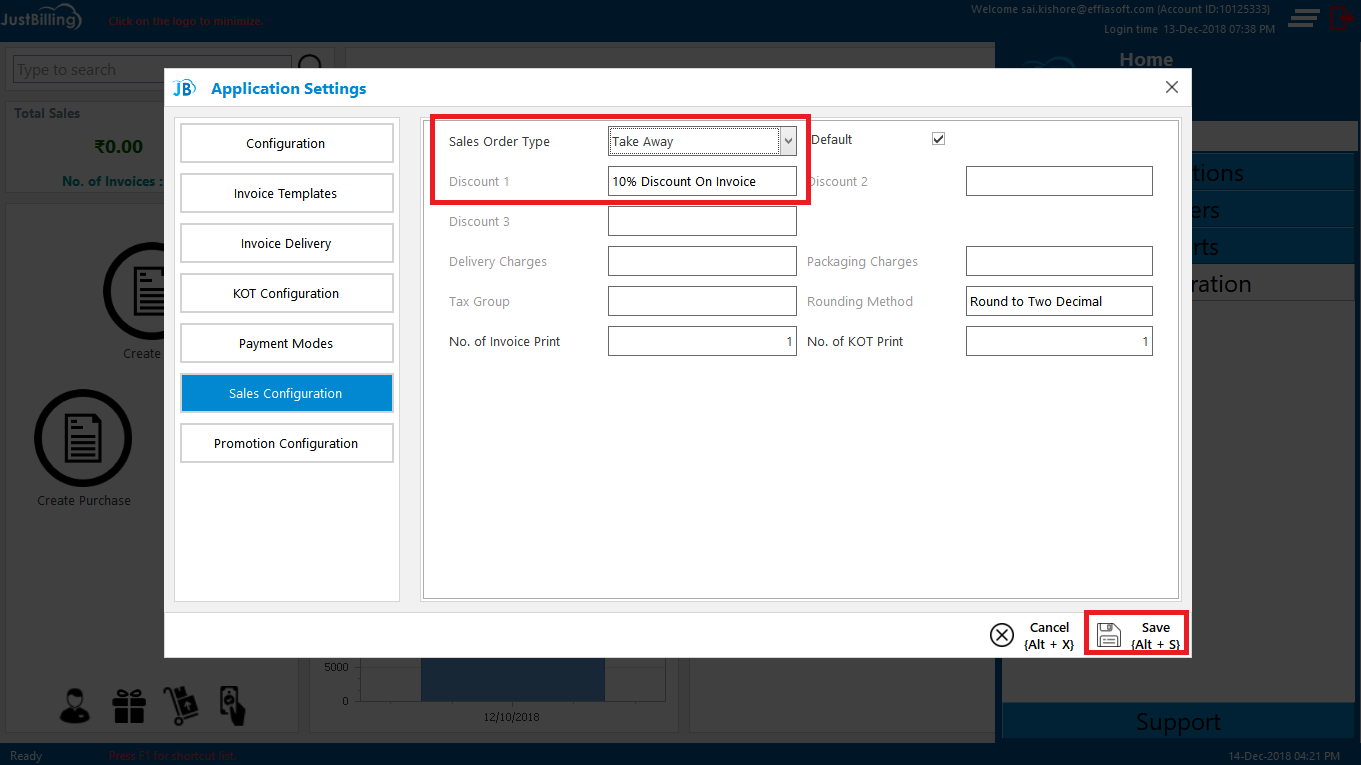This screenshot has height=765, width=1361.
Task: Click the customer person icon at bottom
Action: coord(74,706)
